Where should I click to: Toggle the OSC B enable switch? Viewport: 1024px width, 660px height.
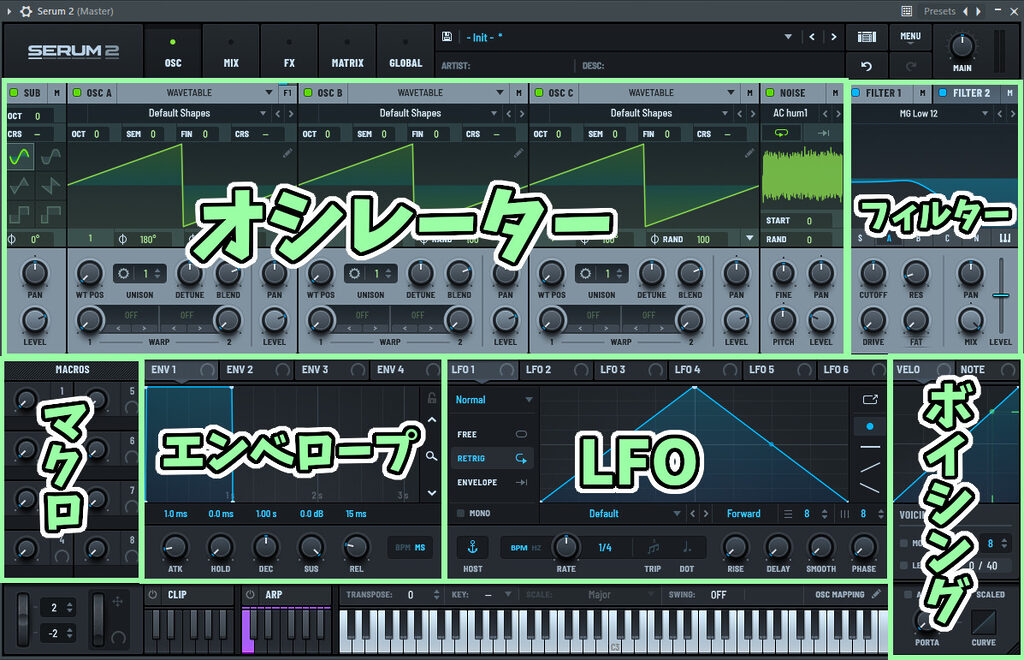(x=308, y=93)
